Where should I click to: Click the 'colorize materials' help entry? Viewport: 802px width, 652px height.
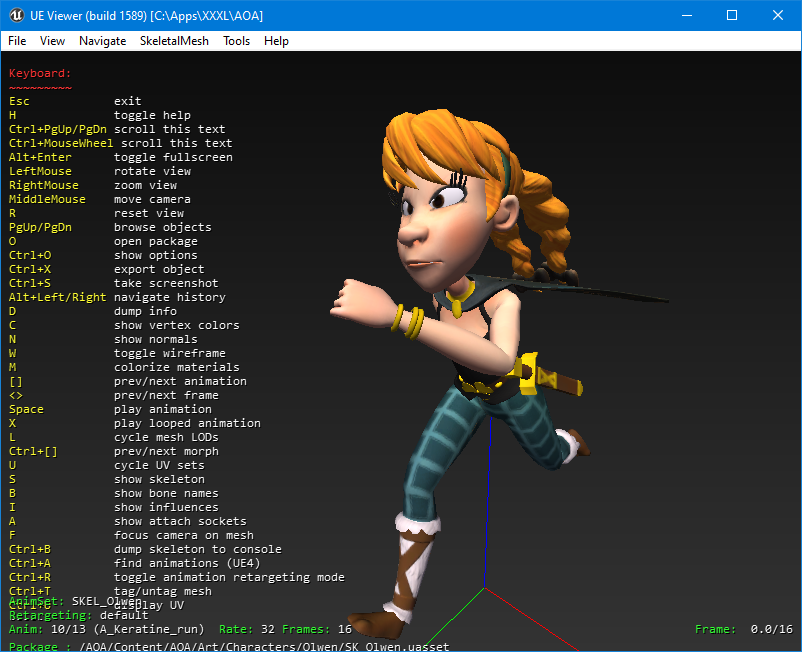pyautogui.click(x=176, y=367)
